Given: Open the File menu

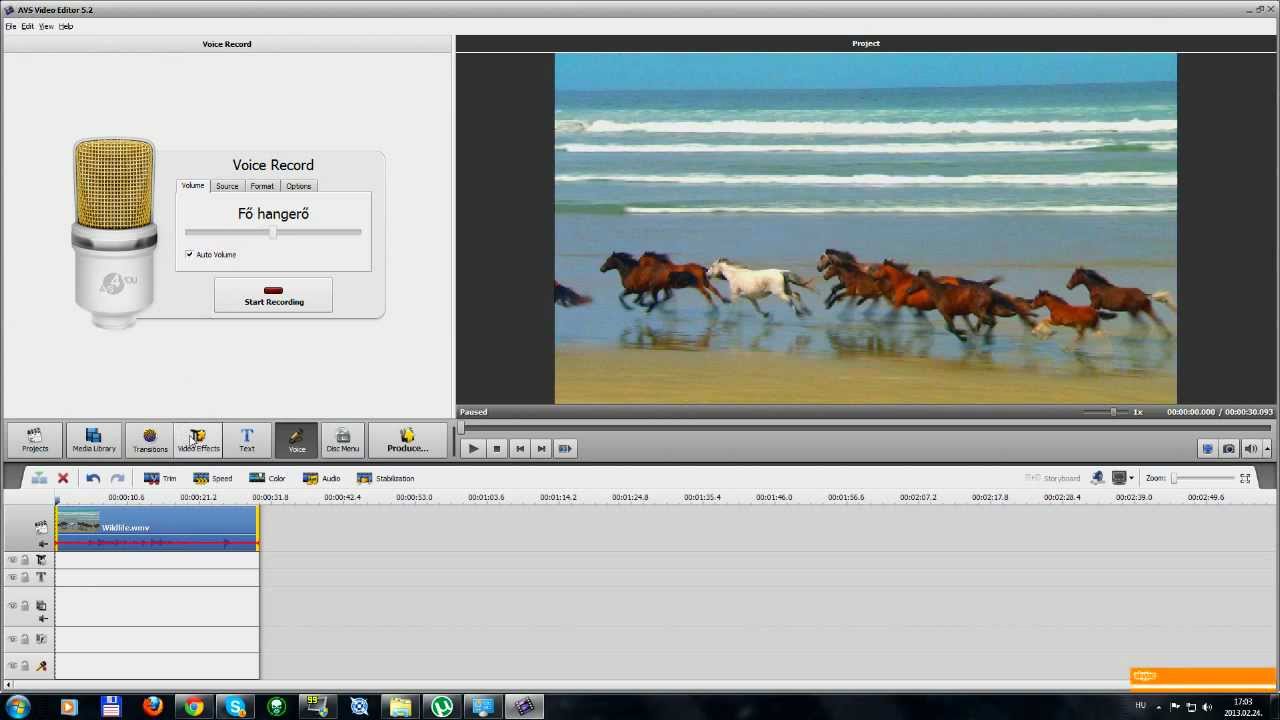Looking at the screenshot, I should 10,26.
